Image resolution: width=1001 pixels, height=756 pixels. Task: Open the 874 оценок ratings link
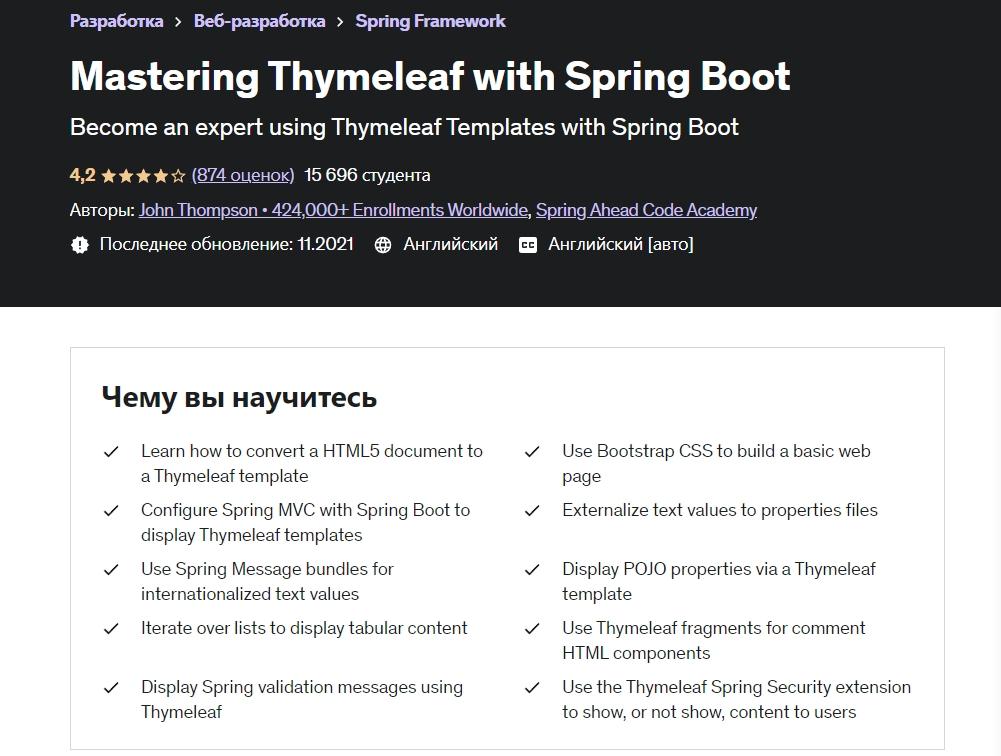coord(243,175)
